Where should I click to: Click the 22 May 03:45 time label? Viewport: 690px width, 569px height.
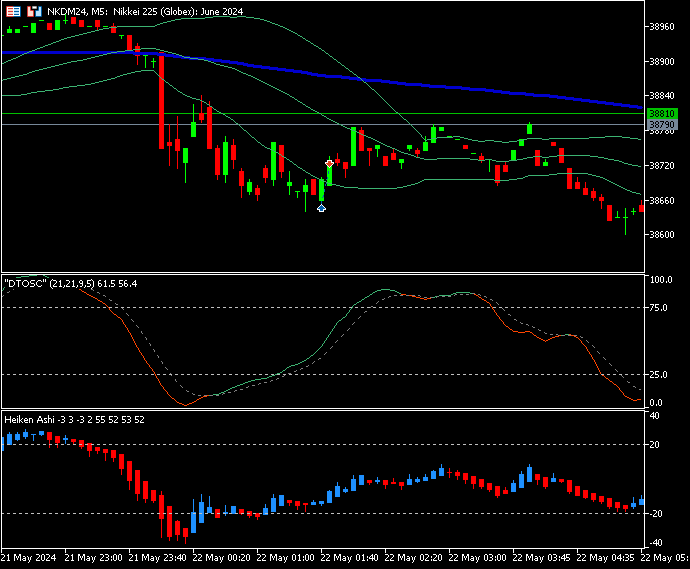pos(542,558)
